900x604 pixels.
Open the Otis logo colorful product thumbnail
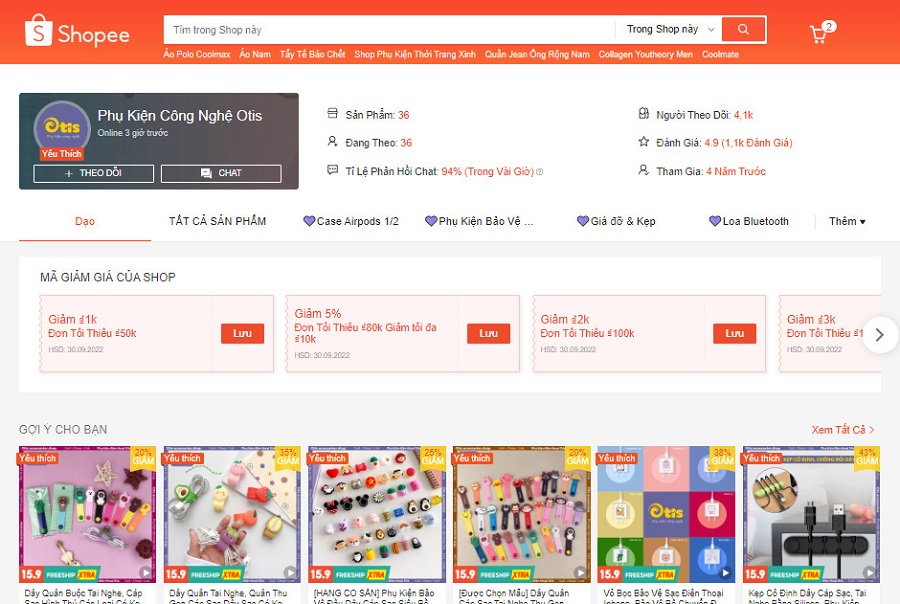[x=666, y=514]
